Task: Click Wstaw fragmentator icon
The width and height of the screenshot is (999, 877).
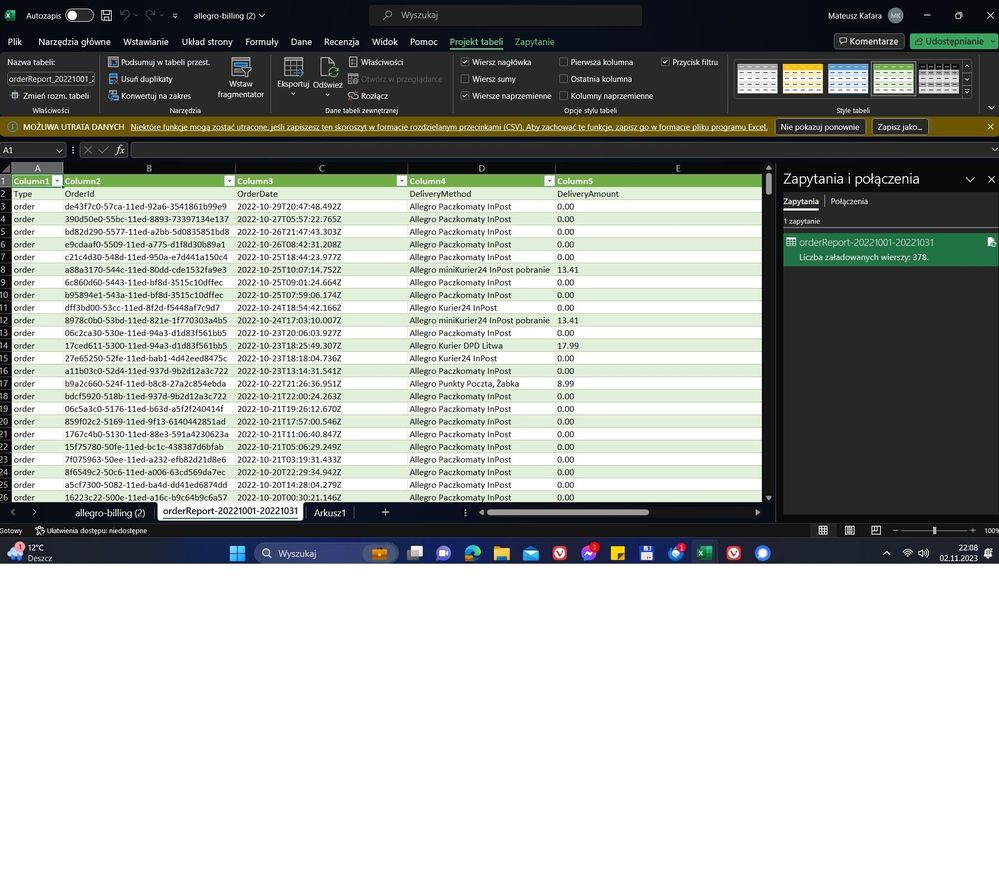Action: [241, 68]
